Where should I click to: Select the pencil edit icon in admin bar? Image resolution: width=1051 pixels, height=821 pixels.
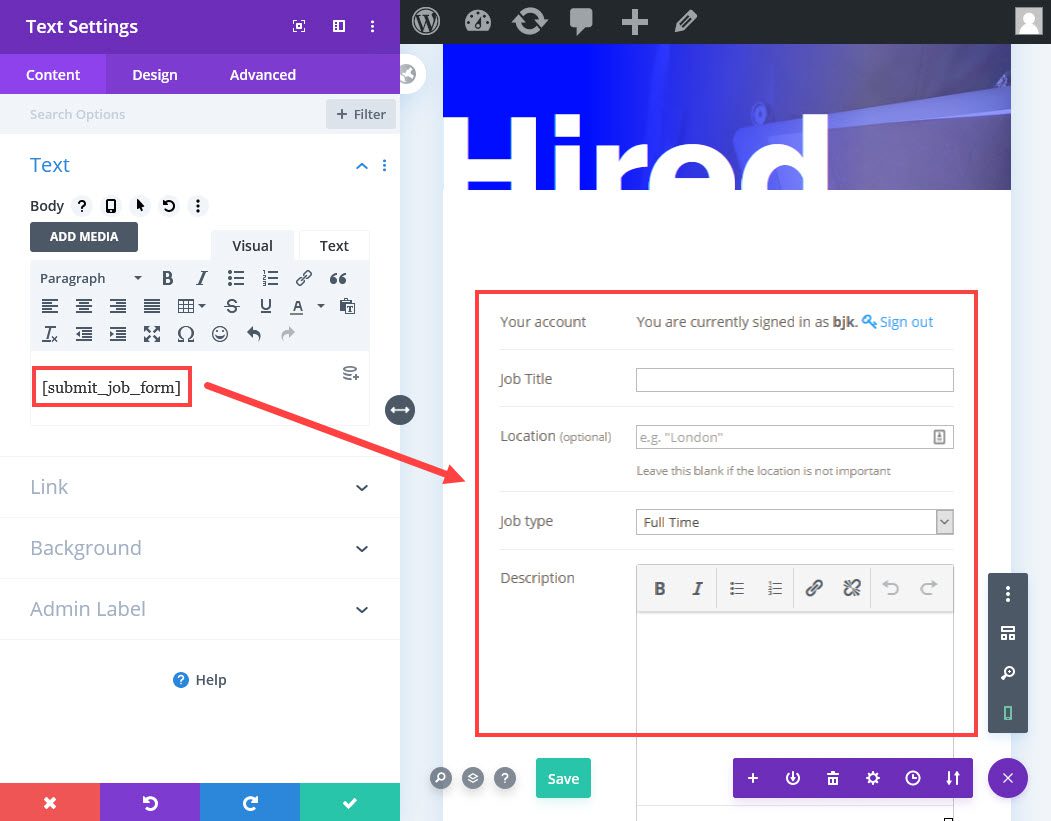[x=685, y=20]
